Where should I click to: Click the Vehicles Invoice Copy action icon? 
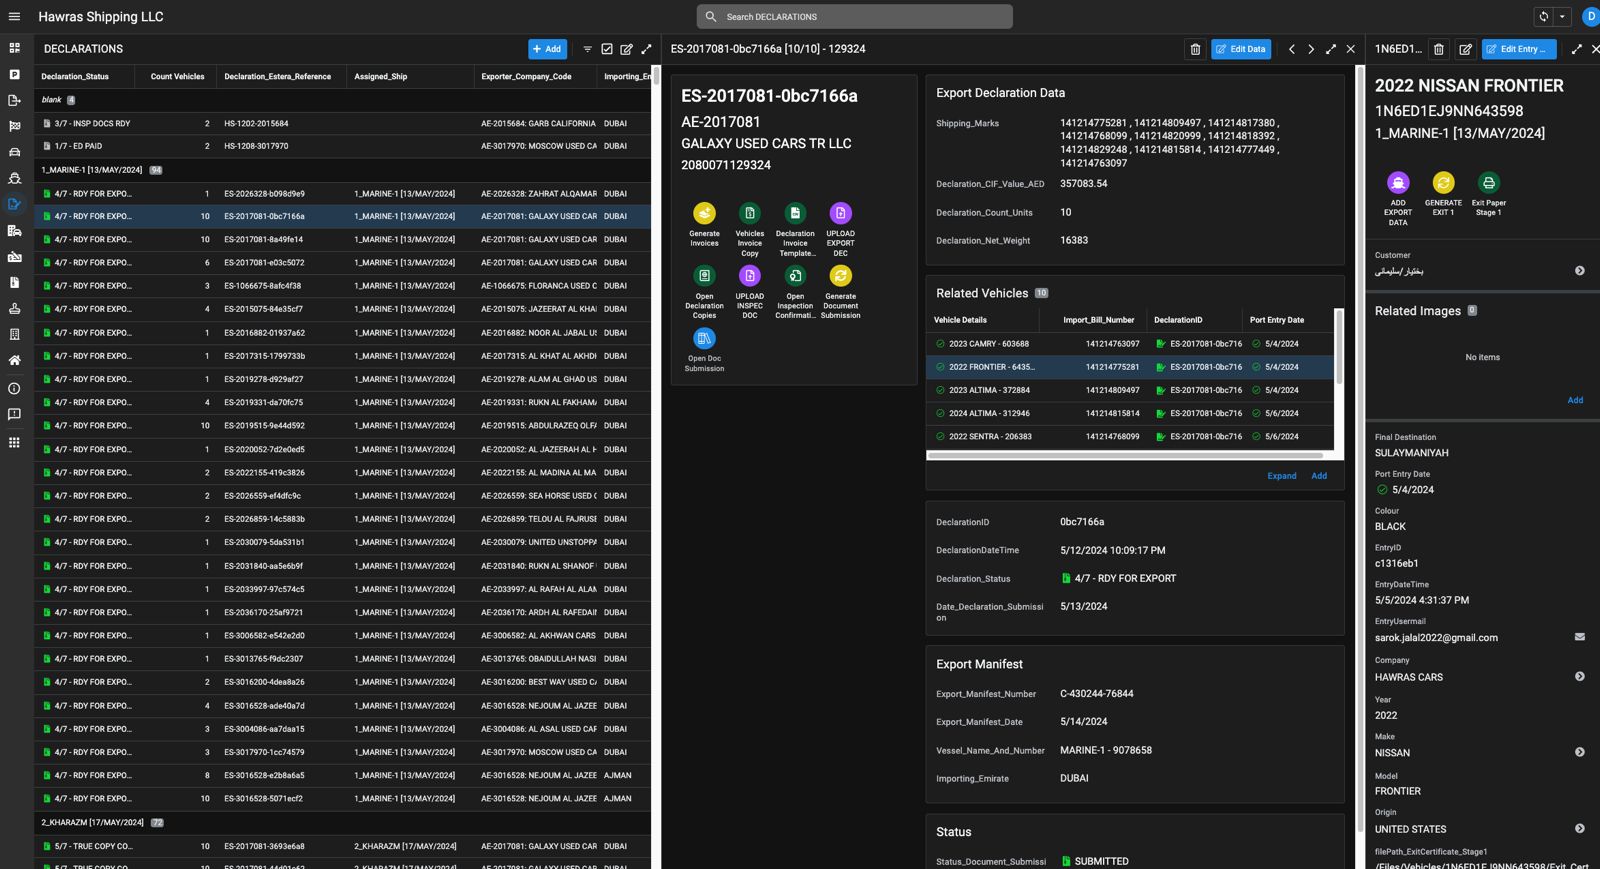pyautogui.click(x=749, y=213)
